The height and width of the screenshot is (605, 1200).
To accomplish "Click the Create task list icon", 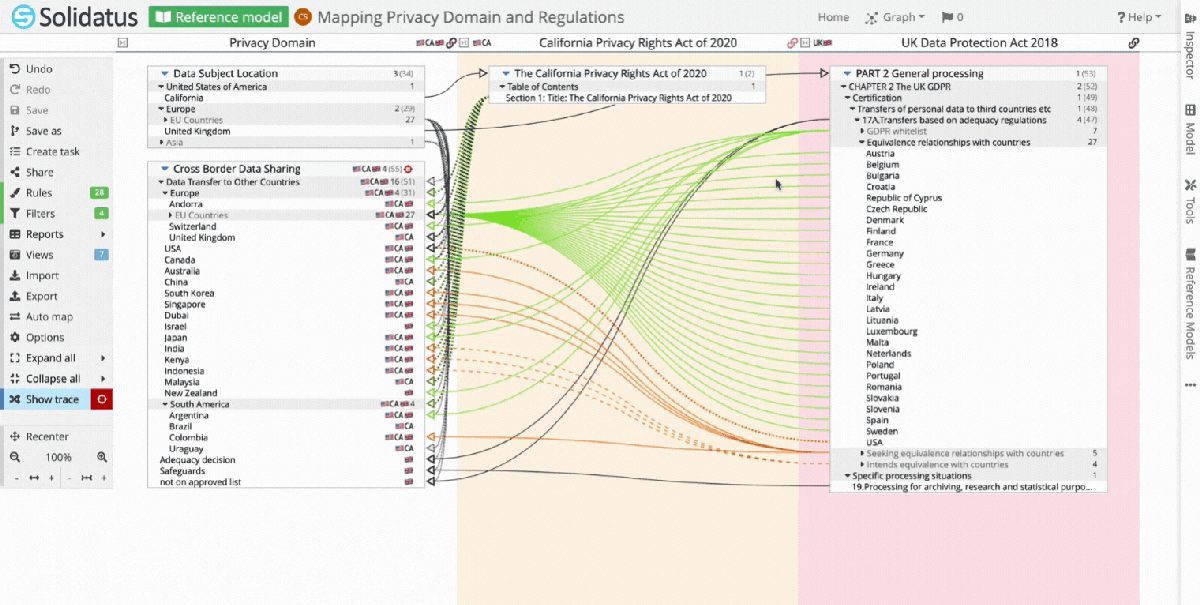I will pyautogui.click(x=14, y=152).
